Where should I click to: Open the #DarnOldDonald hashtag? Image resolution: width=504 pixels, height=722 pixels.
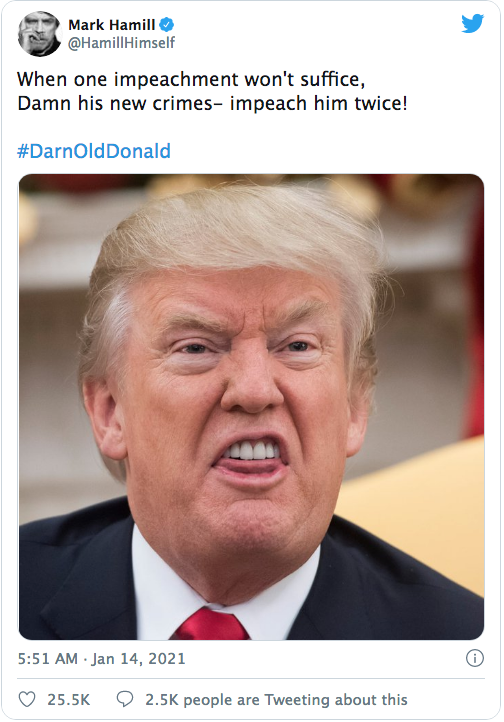[x=94, y=151]
